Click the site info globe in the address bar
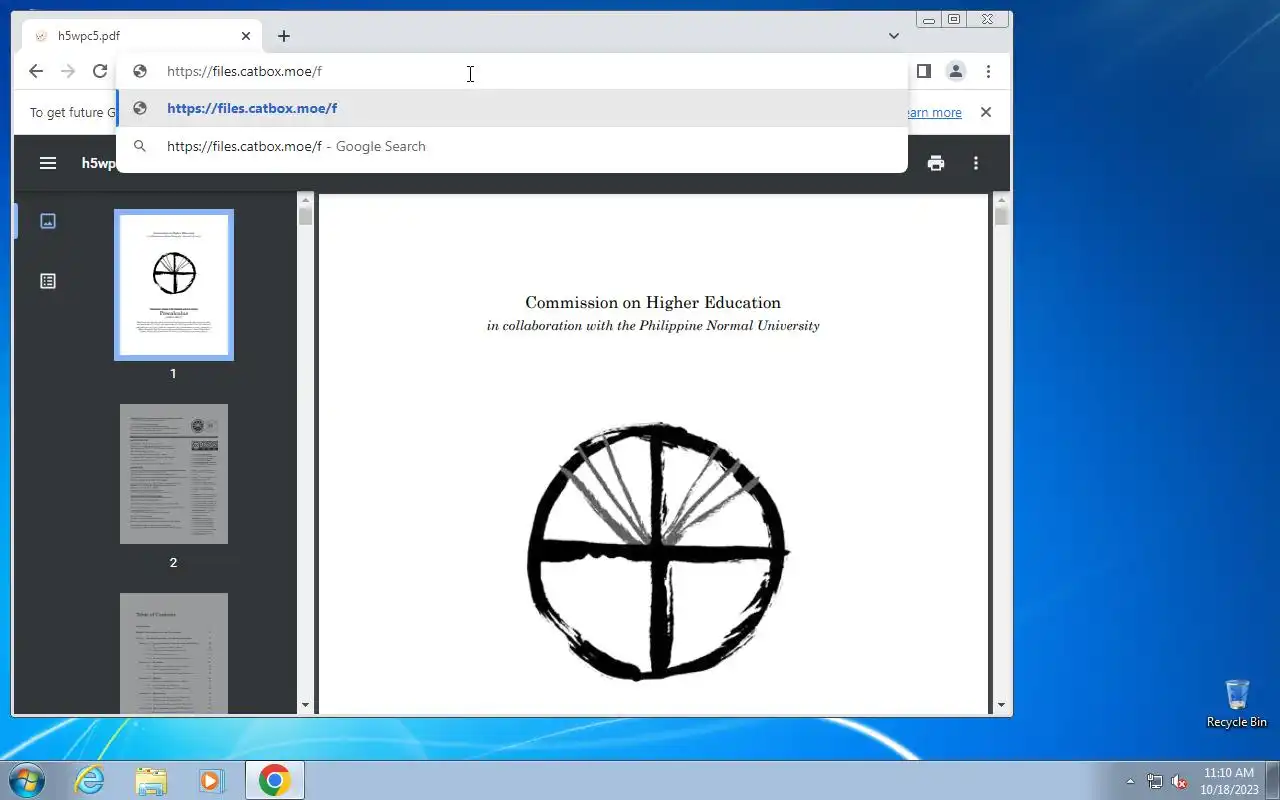 click(x=140, y=71)
